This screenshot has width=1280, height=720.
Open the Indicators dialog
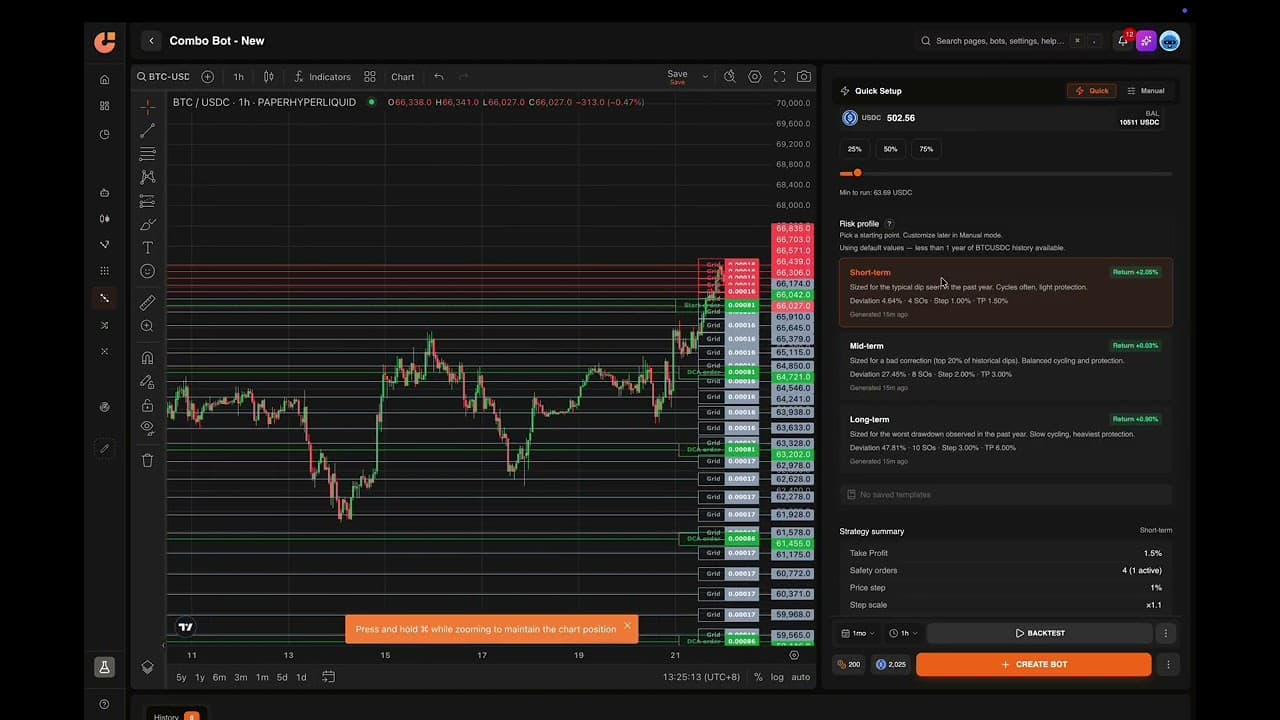[x=322, y=77]
